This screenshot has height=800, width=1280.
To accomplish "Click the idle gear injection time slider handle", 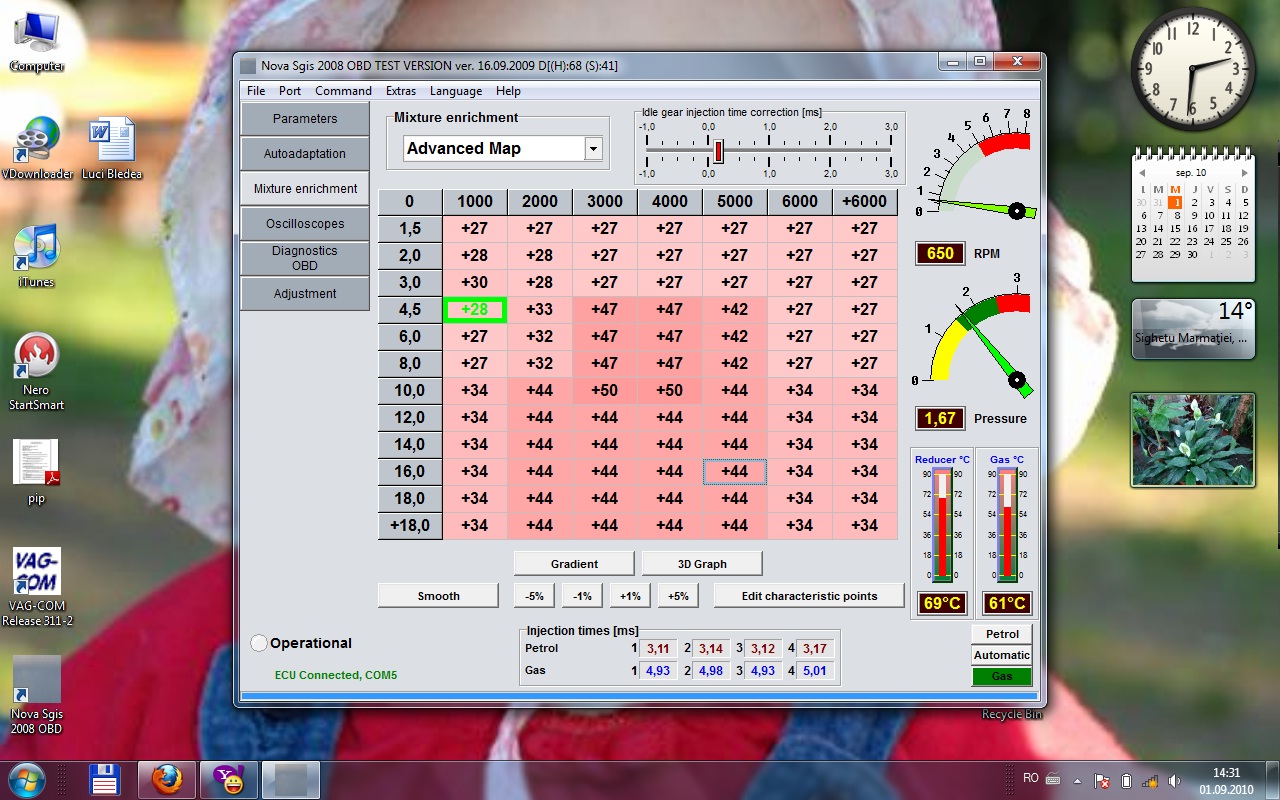I will (718, 151).
